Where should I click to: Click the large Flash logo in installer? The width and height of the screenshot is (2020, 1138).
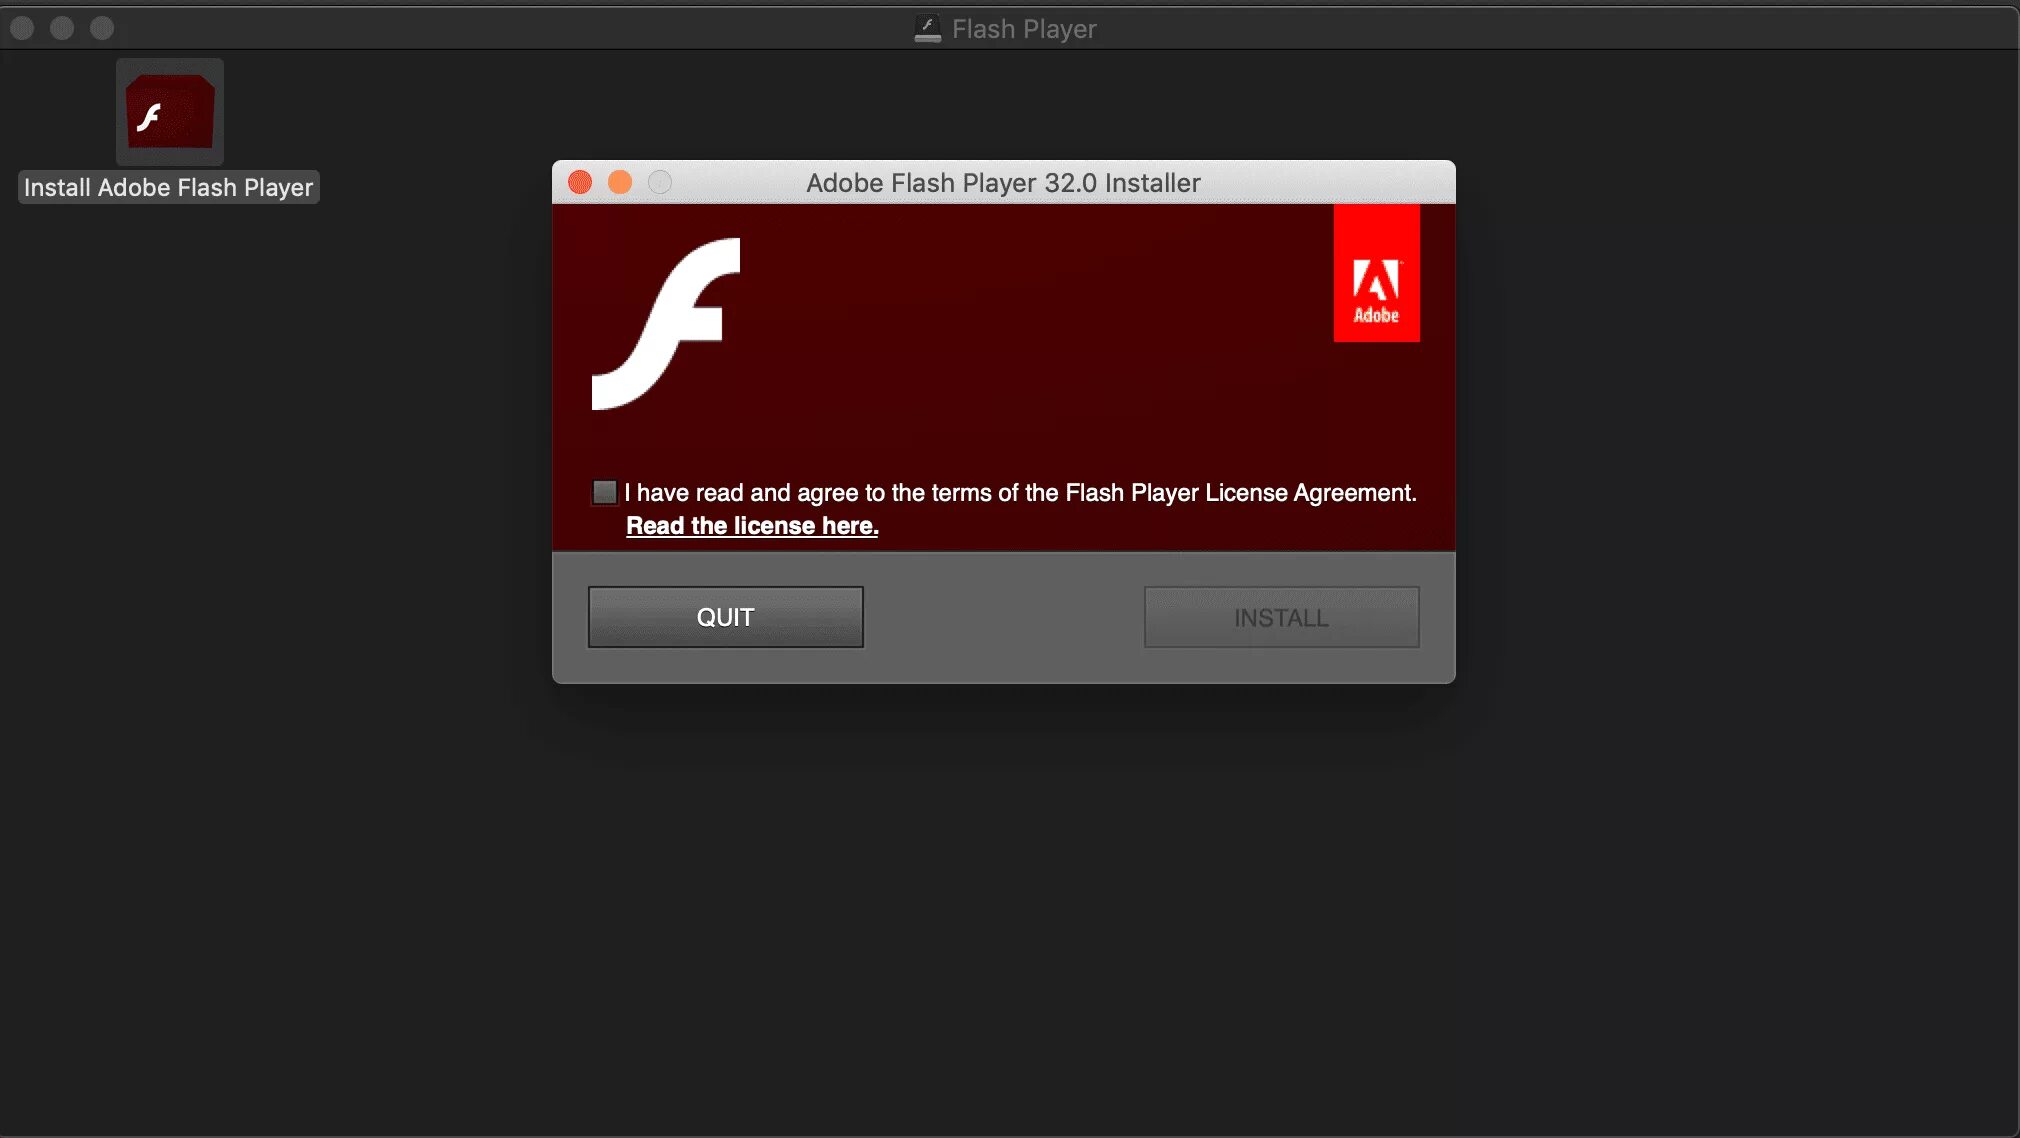(666, 324)
